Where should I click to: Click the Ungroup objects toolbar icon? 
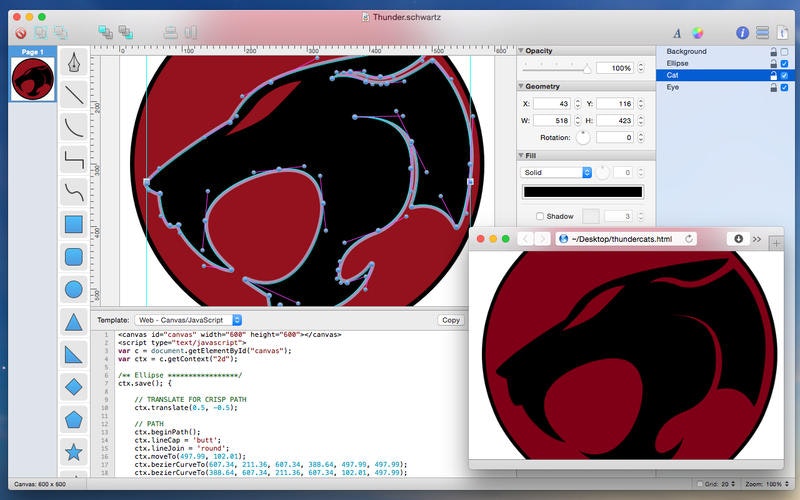(61, 33)
